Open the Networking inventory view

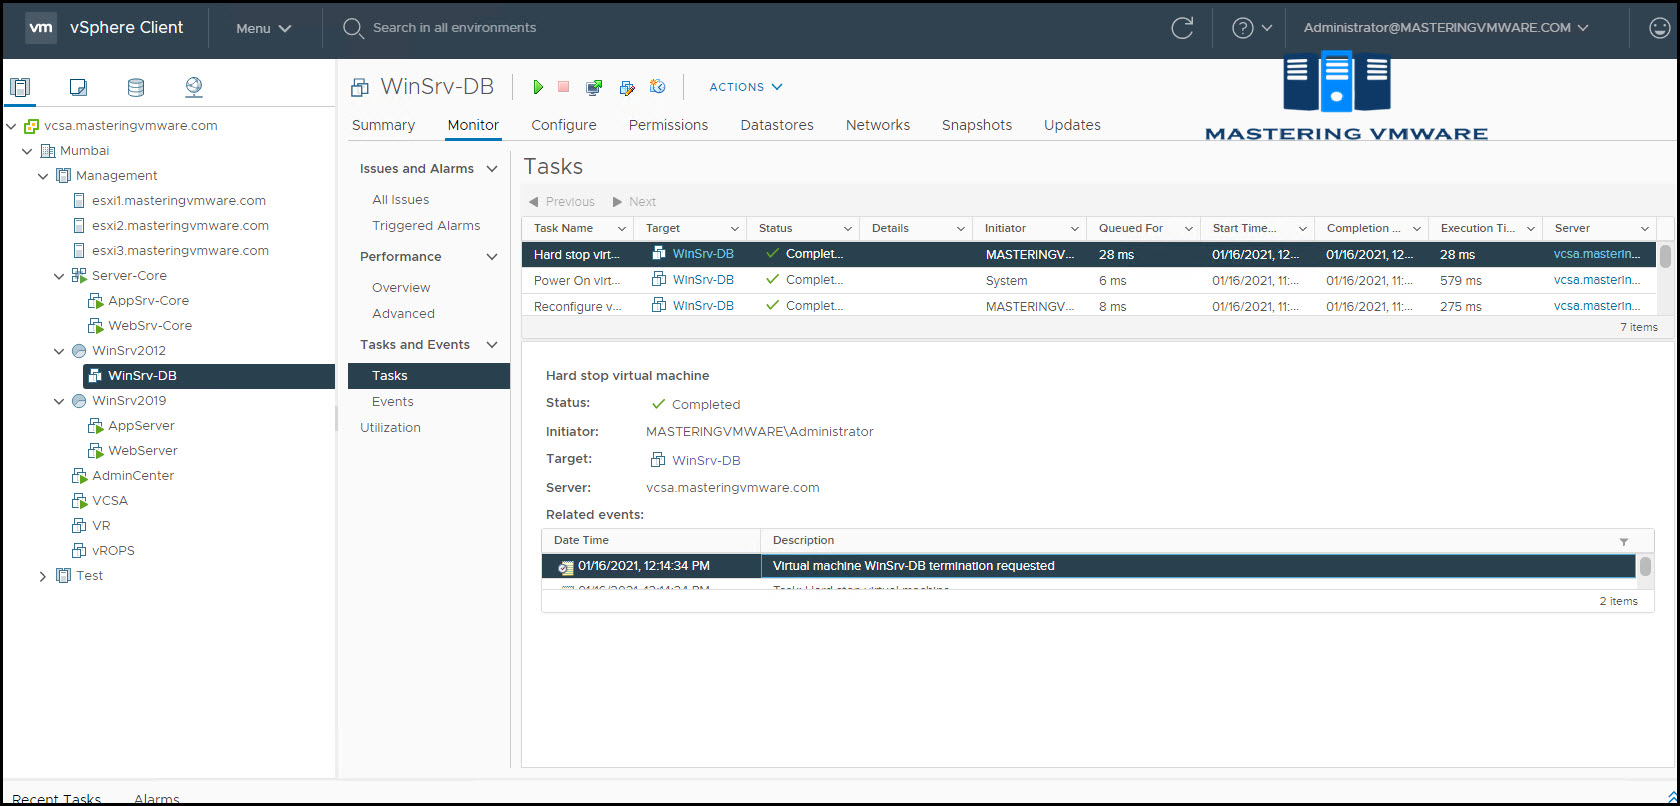[x=194, y=87]
